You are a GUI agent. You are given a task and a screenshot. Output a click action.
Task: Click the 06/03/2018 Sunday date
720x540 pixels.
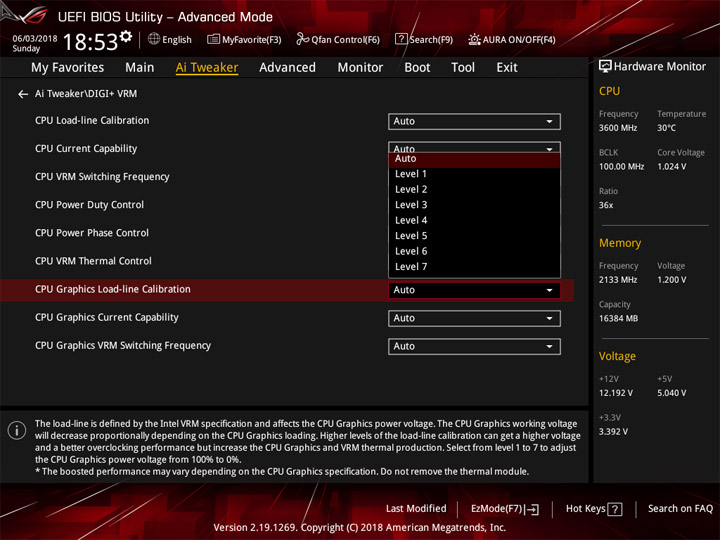pos(34,43)
